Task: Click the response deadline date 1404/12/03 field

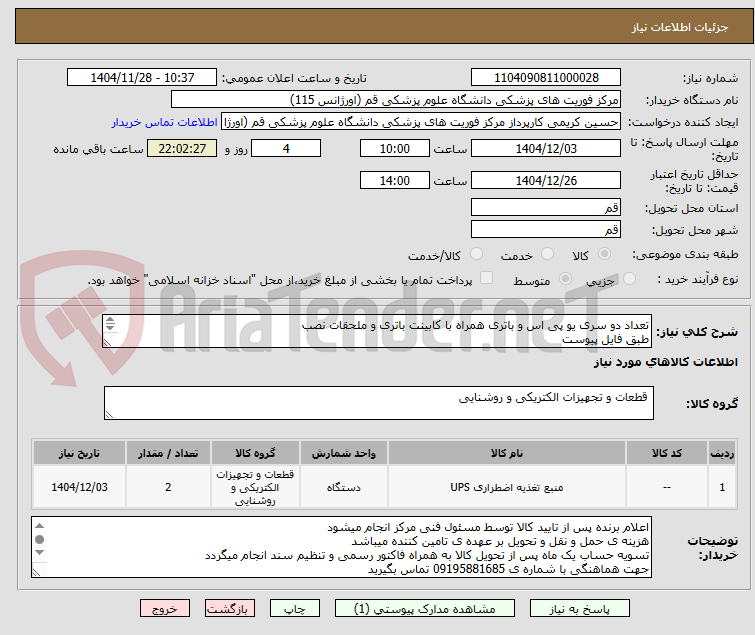Action: 546,148
